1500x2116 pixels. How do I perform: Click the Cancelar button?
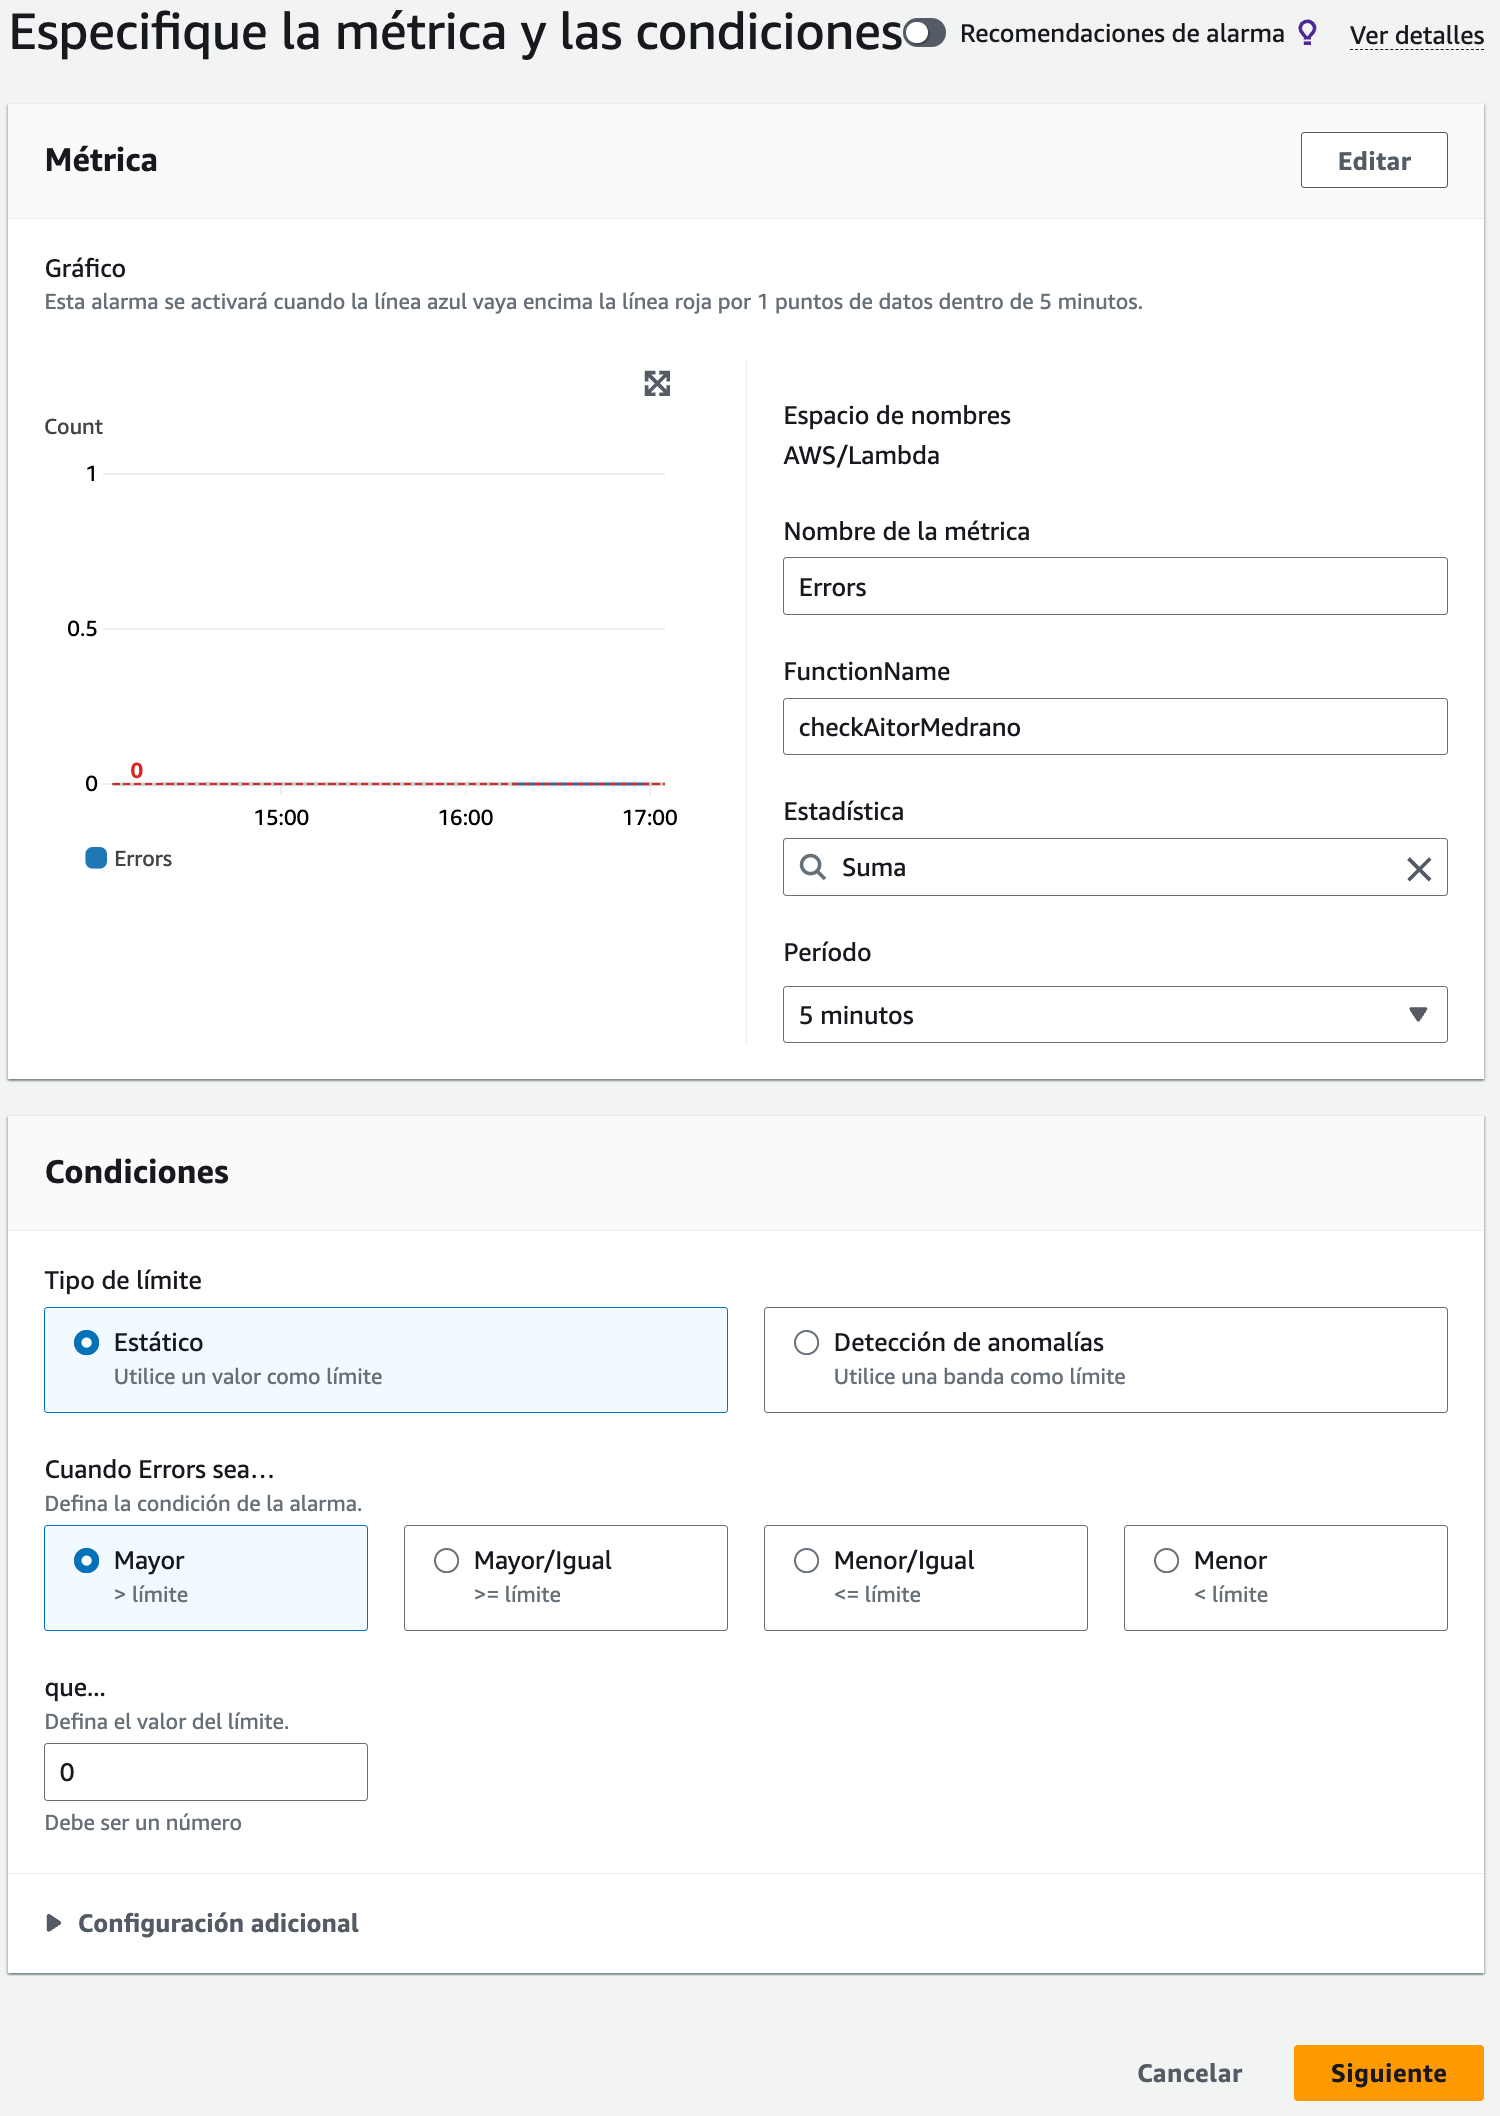tap(1189, 2073)
